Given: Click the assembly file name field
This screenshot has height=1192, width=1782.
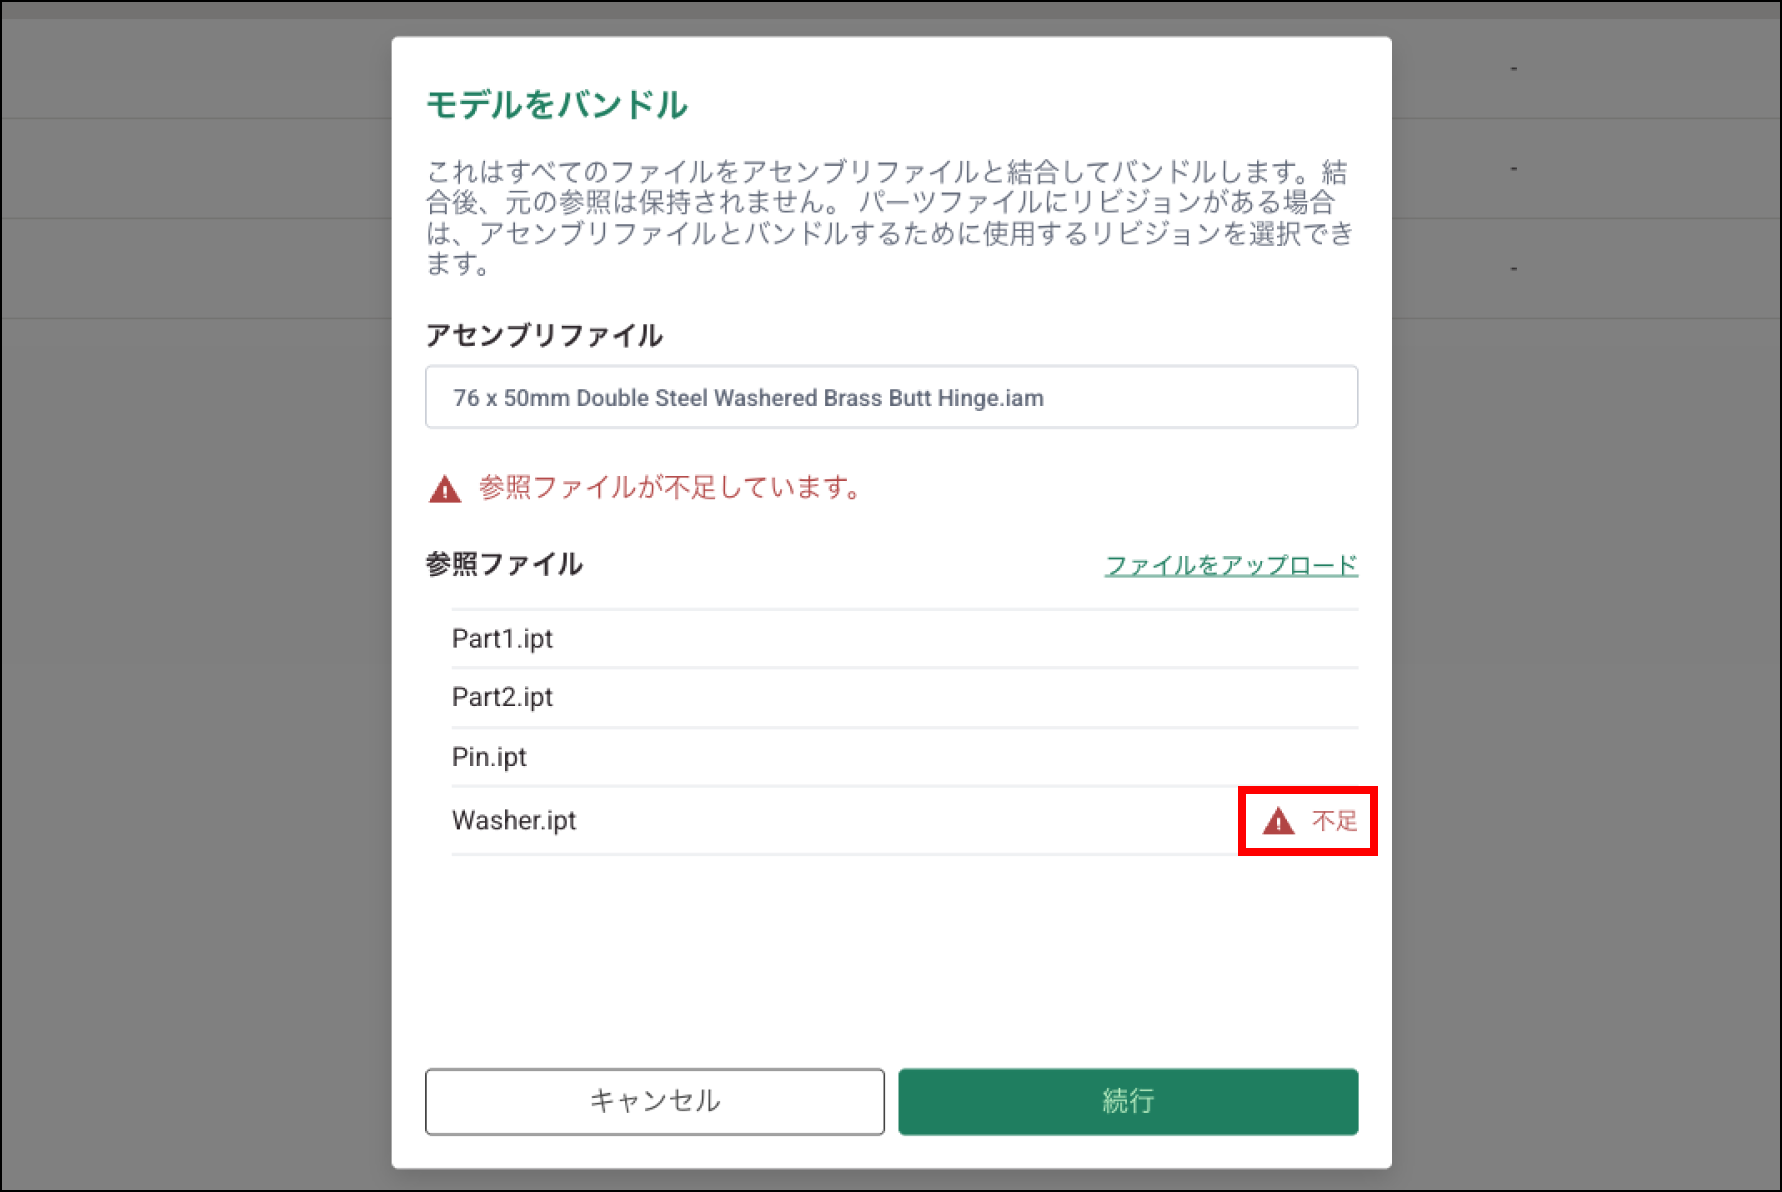Looking at the screenshot, I should pos(890,398).
